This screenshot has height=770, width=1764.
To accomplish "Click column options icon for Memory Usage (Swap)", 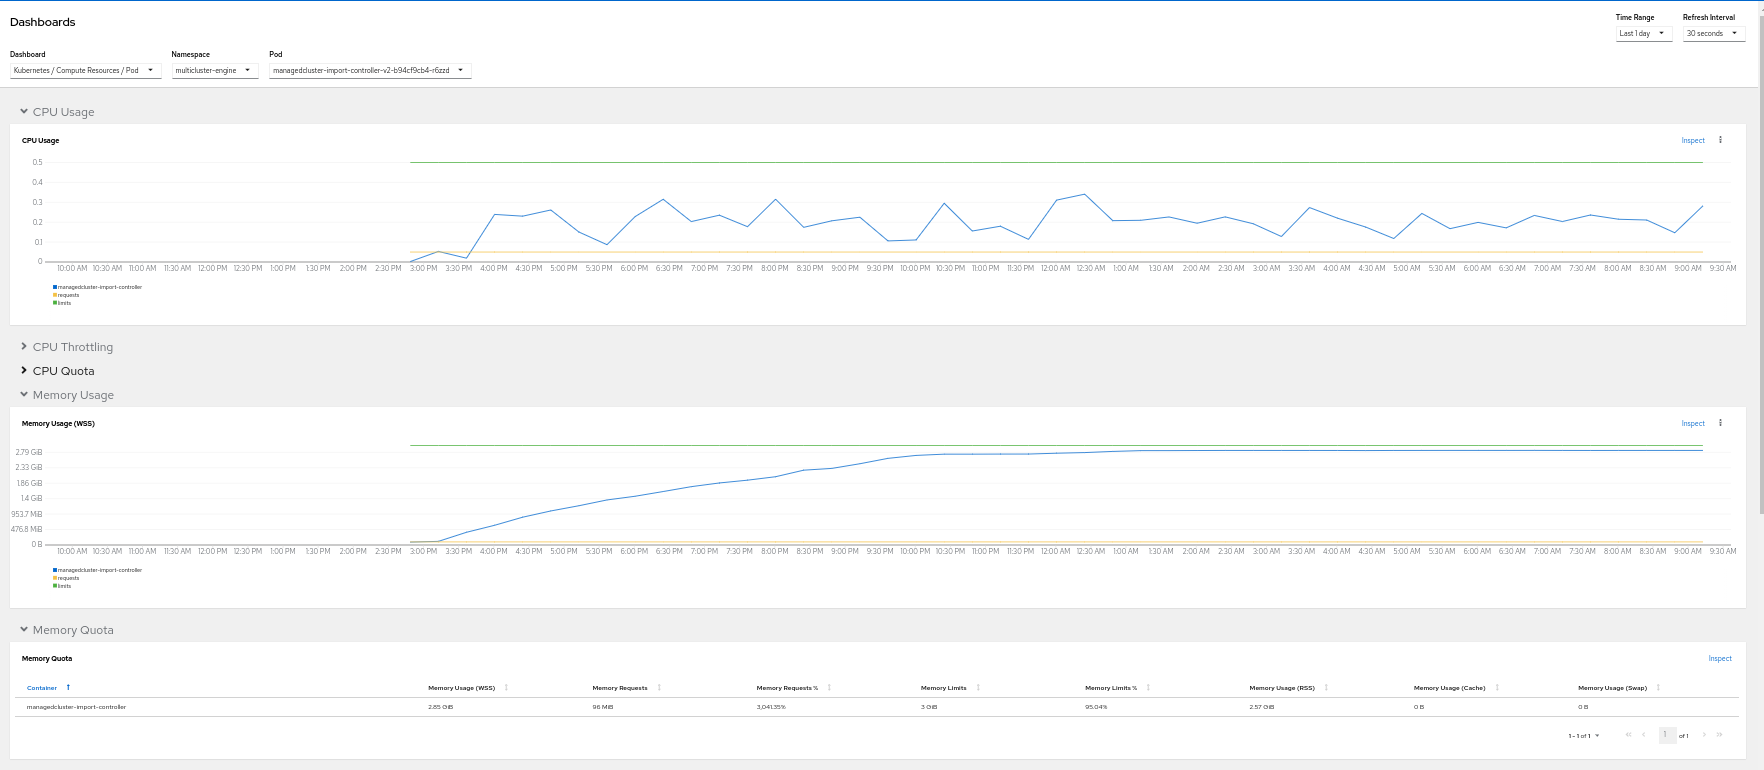I will [1658, 688].
